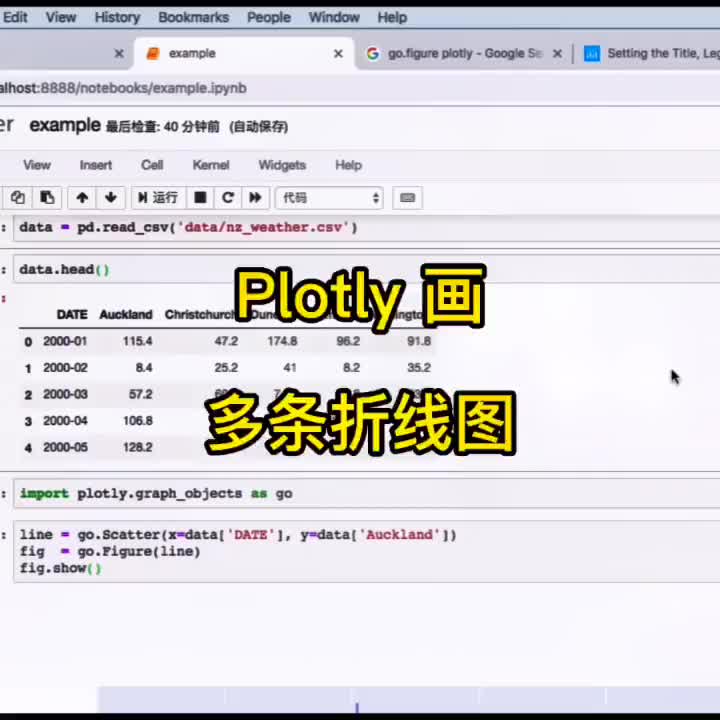Image resolution: width=720 pixels, height=720 pixels.
Task: Move the cell up with the arrow icon
Action: pyautogui.click(x=82, y=197)
